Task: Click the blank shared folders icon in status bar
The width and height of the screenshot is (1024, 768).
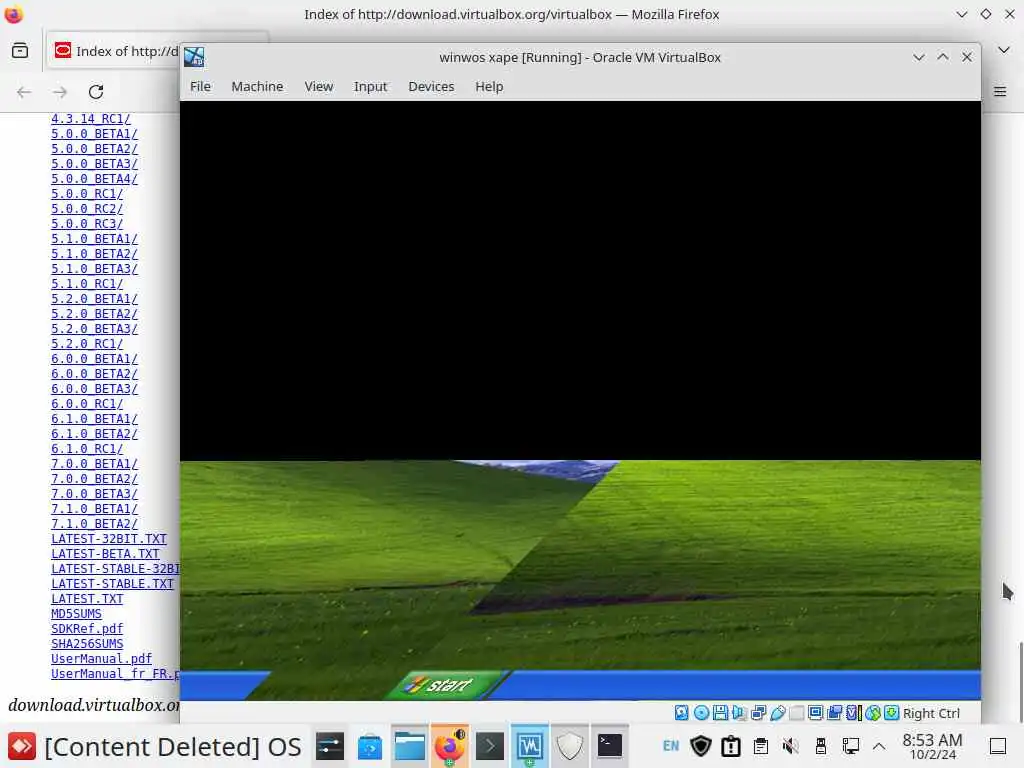Action: click(796, 713)
